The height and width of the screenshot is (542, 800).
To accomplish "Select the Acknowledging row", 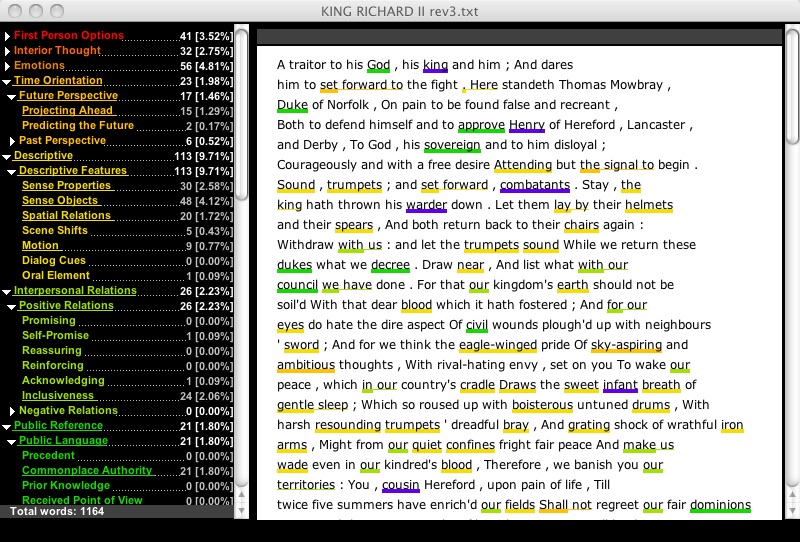I will [127, 380].
